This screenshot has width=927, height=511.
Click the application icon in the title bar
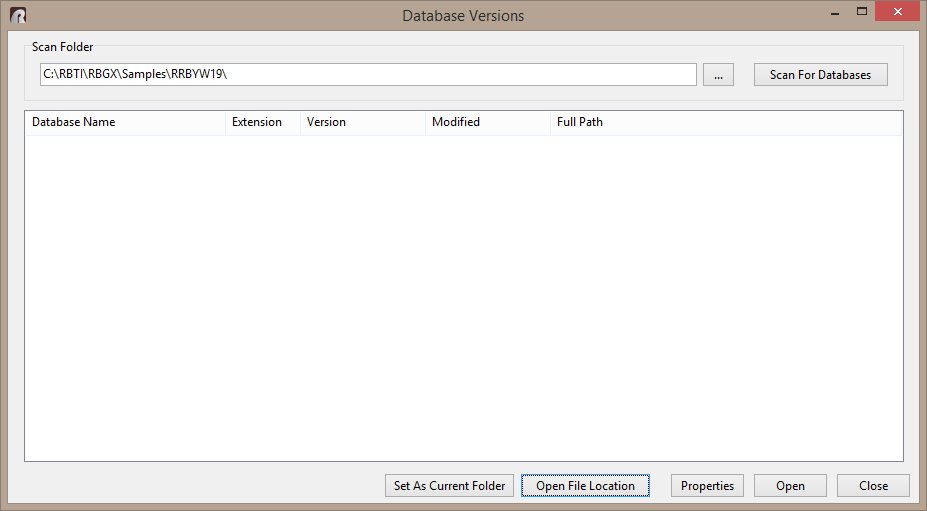click(18, 15)
